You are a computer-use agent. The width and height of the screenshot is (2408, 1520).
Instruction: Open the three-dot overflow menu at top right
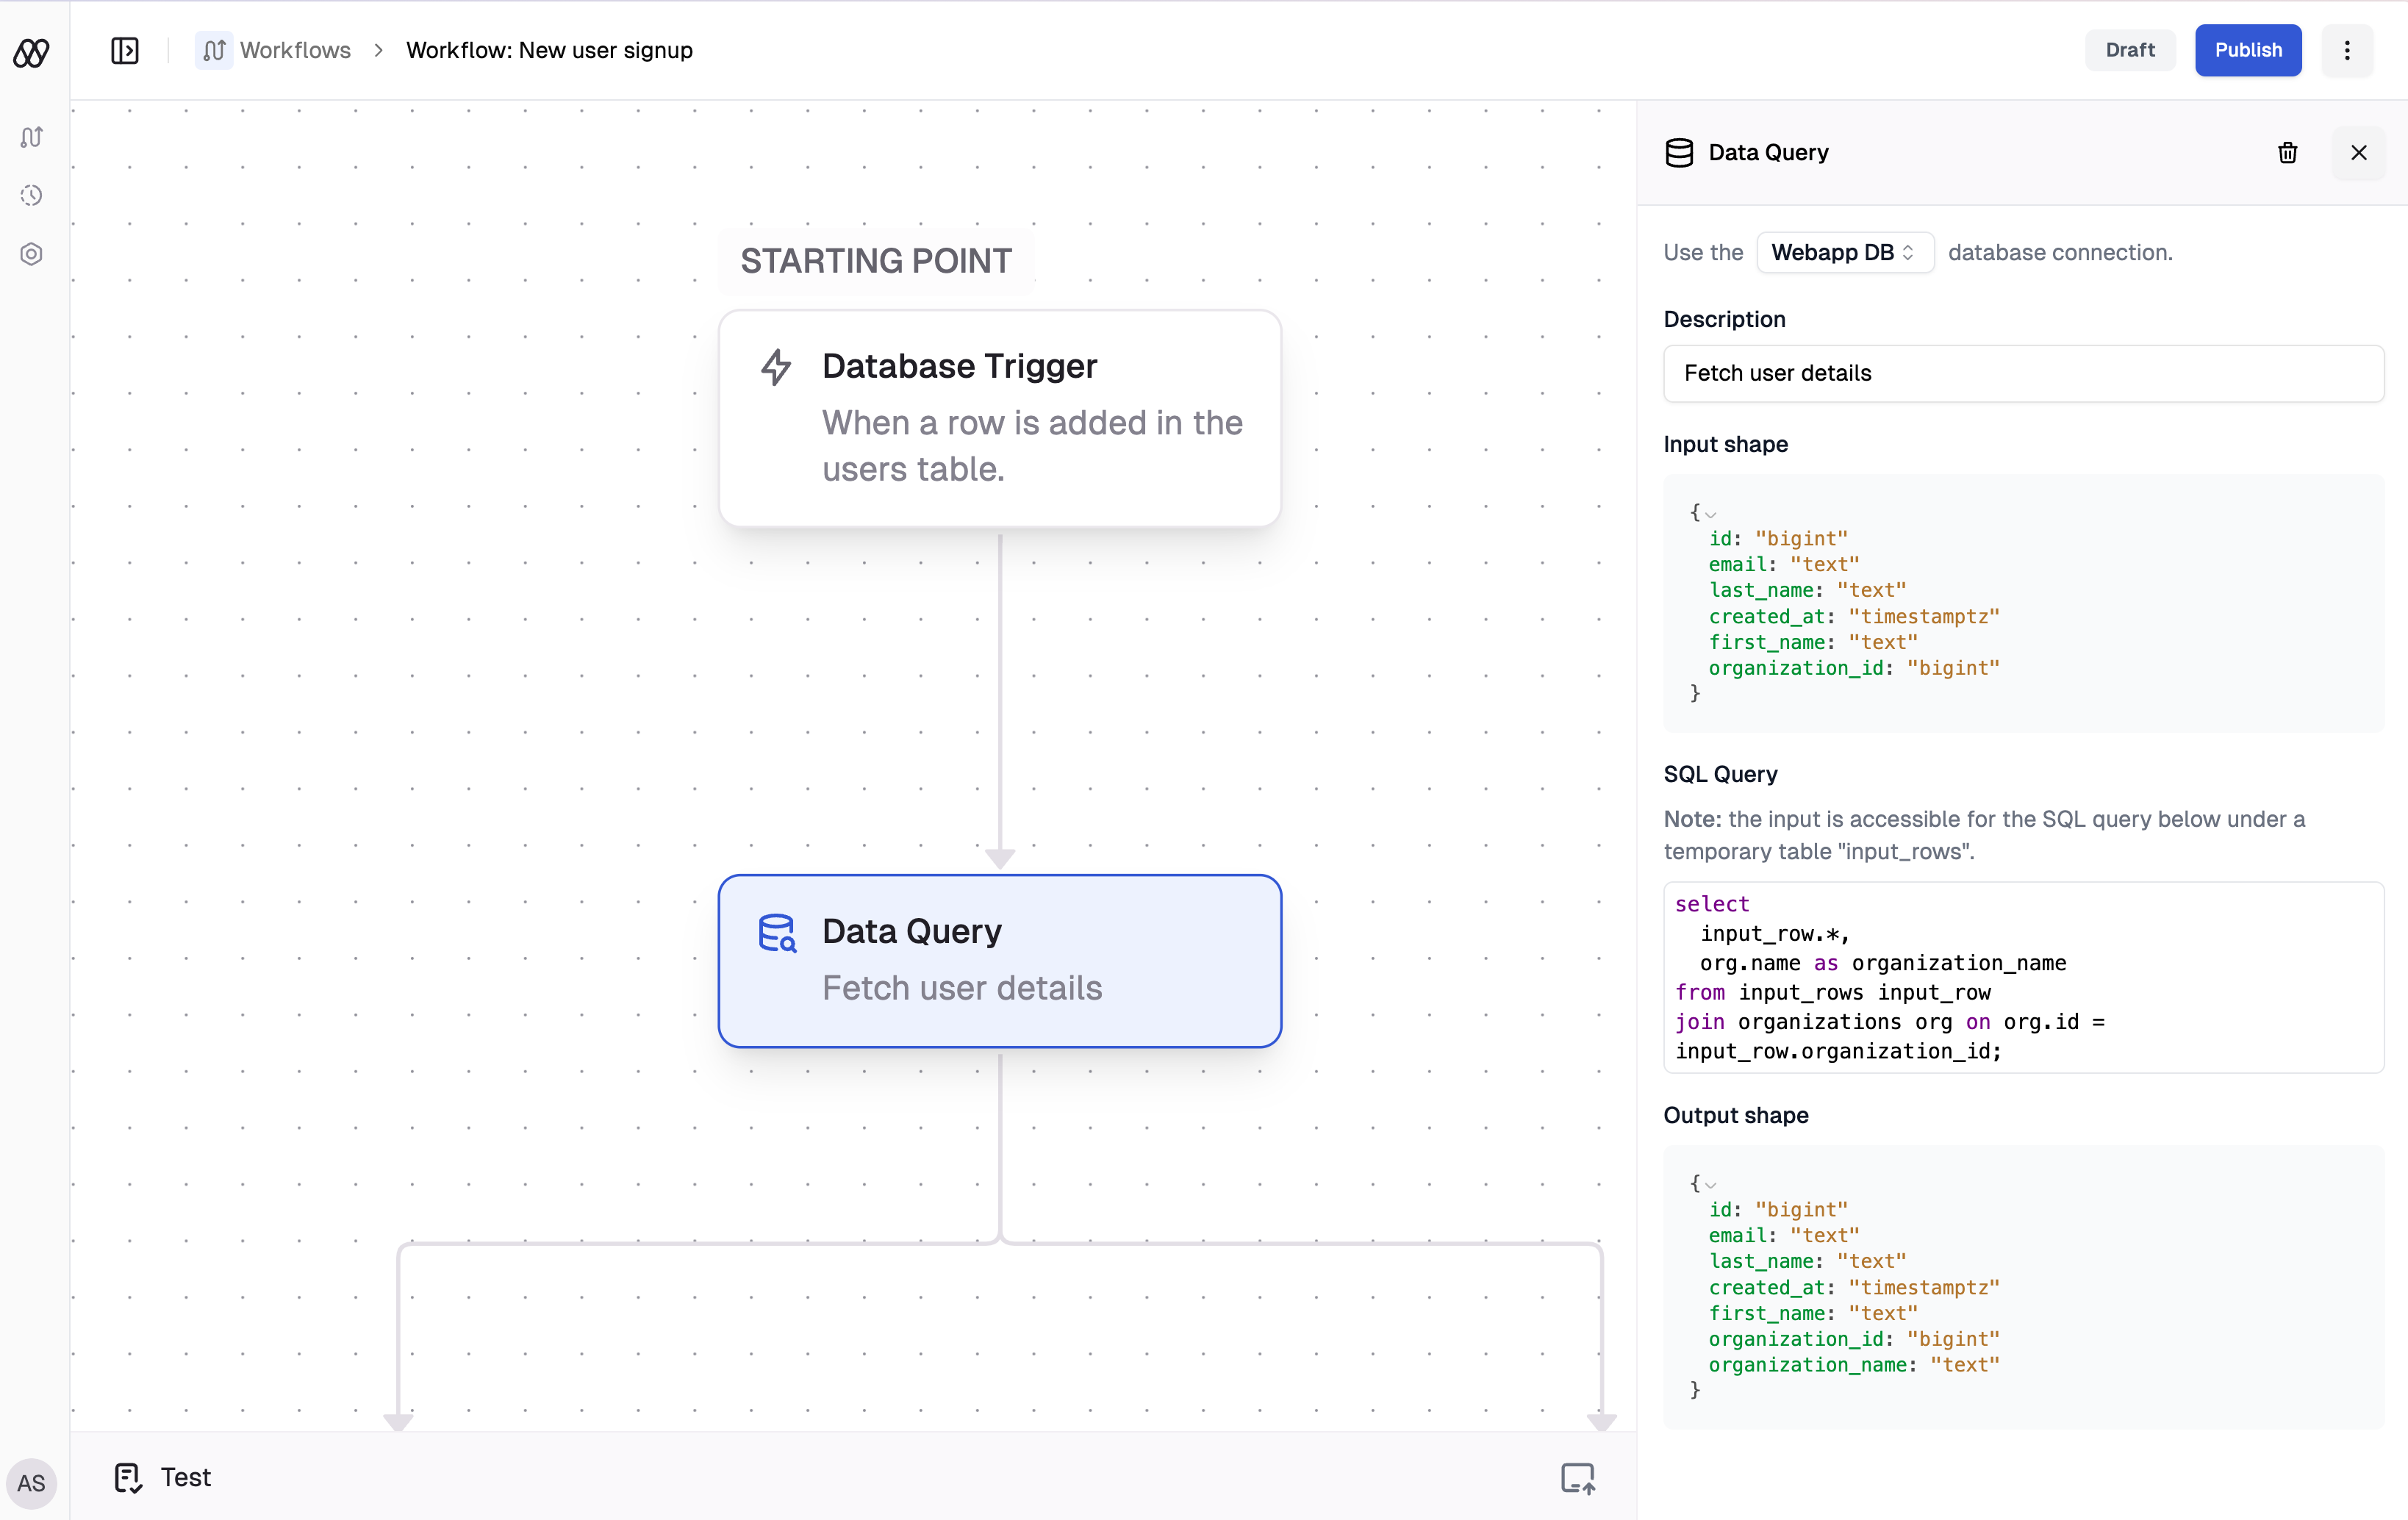(x=2347, y=50)
